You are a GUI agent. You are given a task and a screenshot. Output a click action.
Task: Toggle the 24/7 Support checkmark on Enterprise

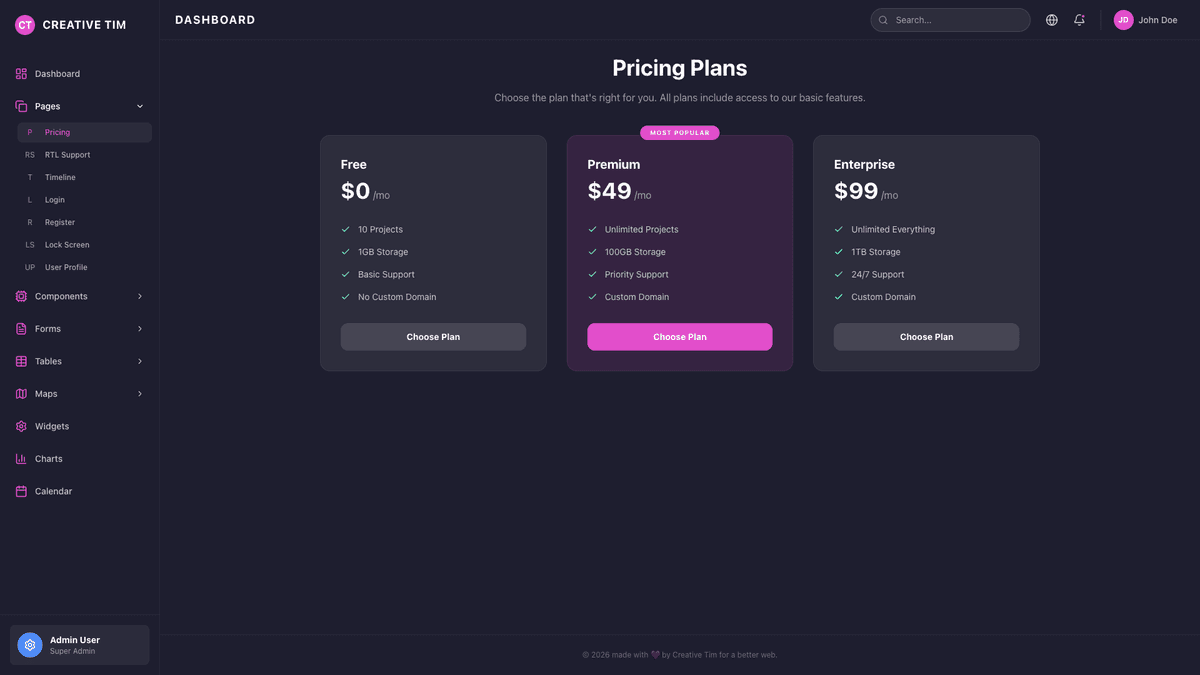[838, 274]
